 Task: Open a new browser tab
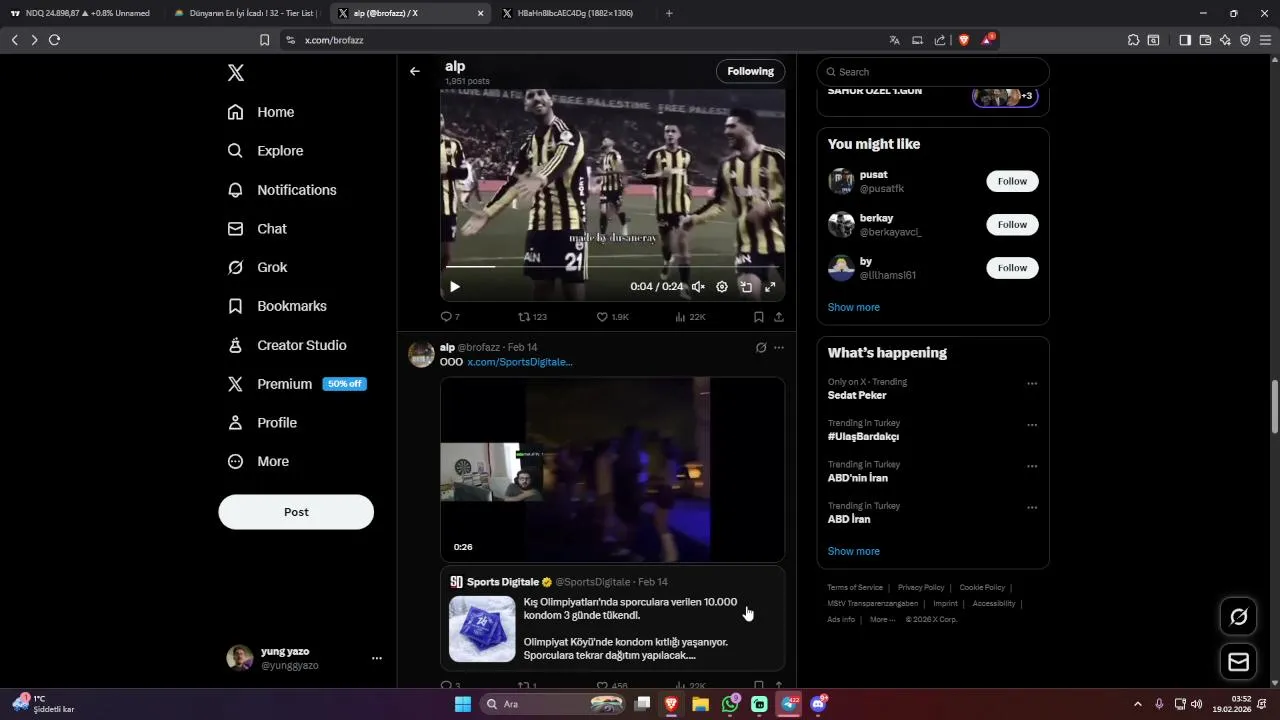click(x=669, y=13)
